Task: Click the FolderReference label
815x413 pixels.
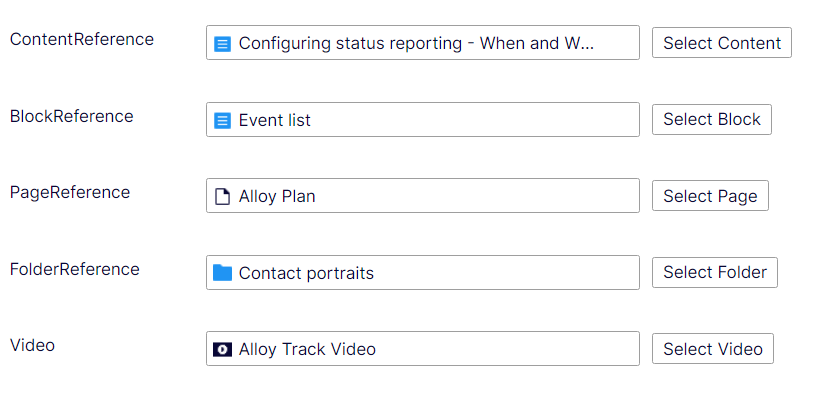Action: (x=75, y=269)
